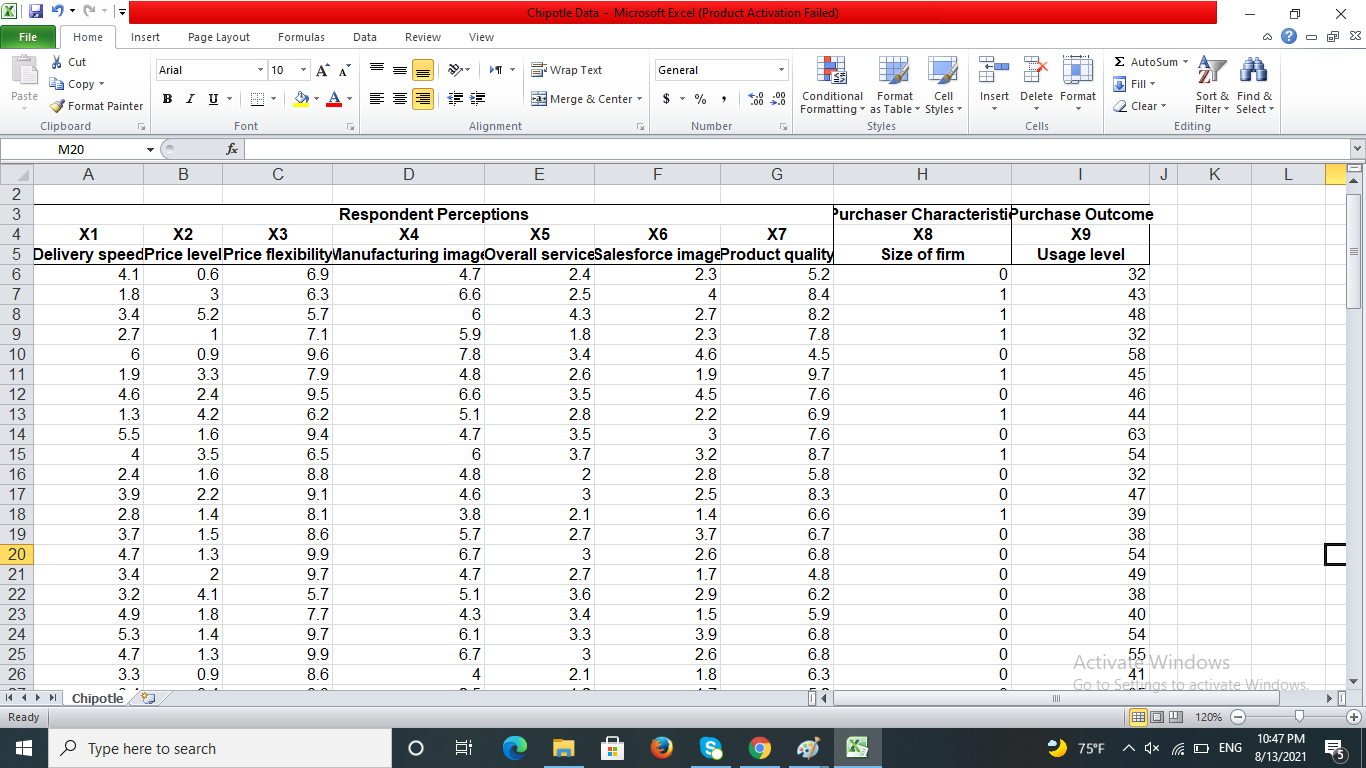The width and height of the screenshot is (1366, 768).
Task: Open the File menu
Action: (x=29, y=36)
